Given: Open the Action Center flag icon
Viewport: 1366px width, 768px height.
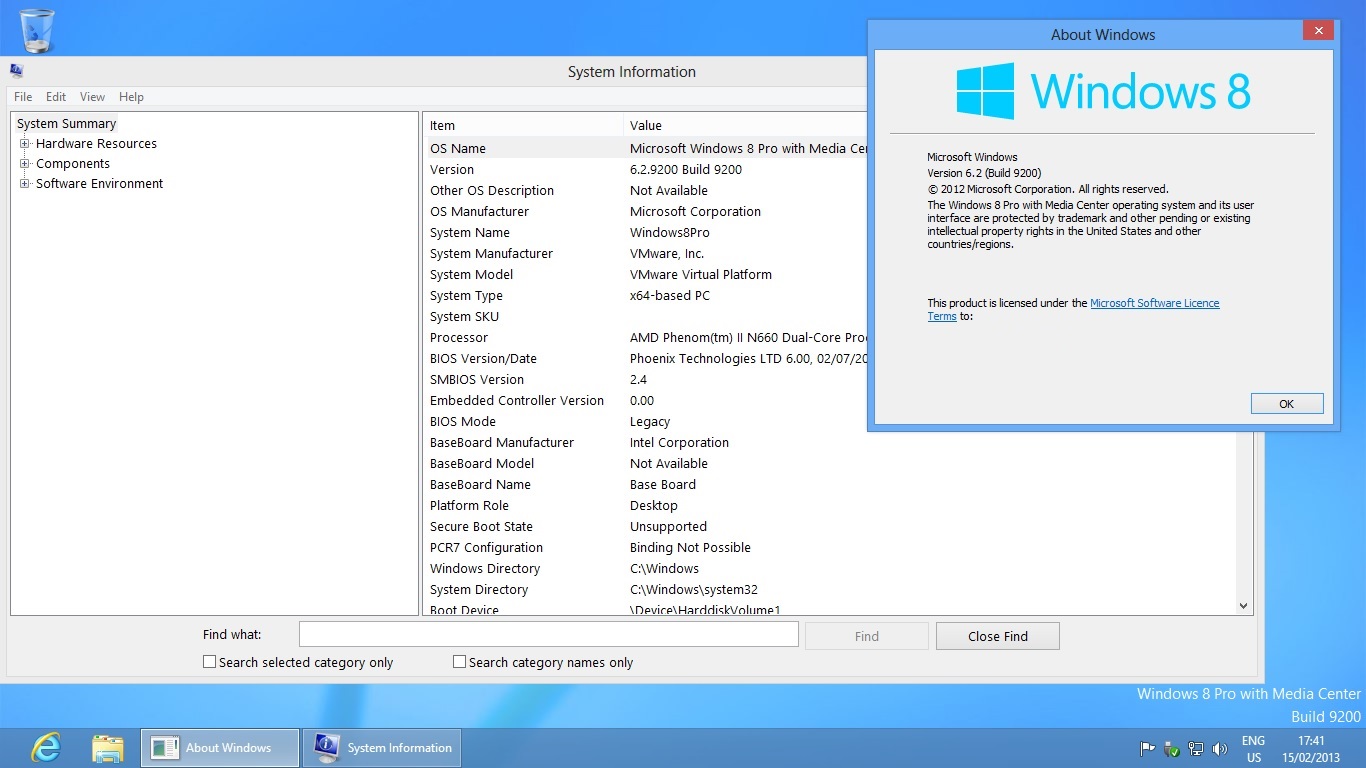Looking at the screenshot, I should (1148, 748).
